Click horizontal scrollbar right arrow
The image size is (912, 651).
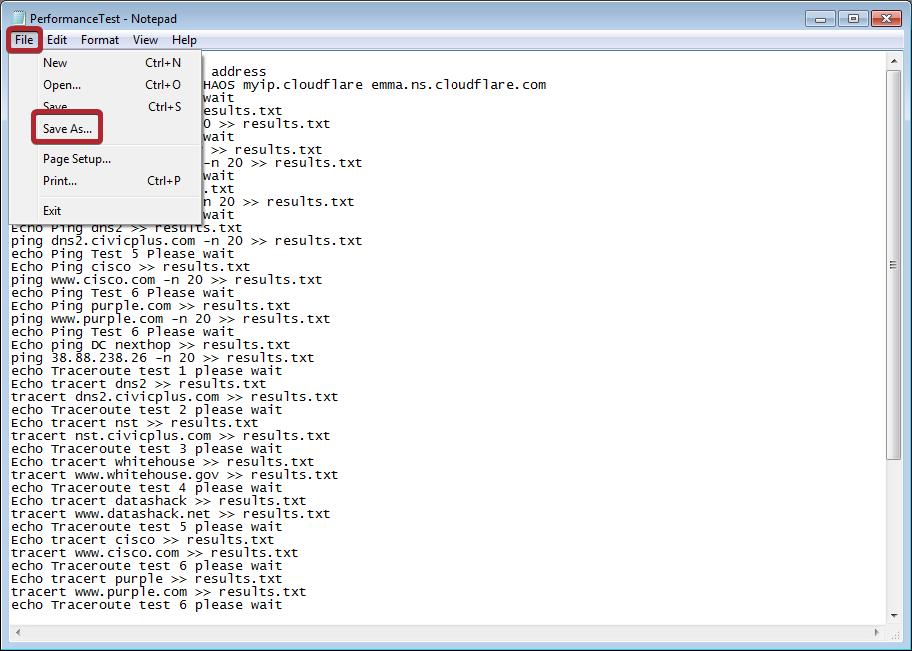click(x=877, y=632)
